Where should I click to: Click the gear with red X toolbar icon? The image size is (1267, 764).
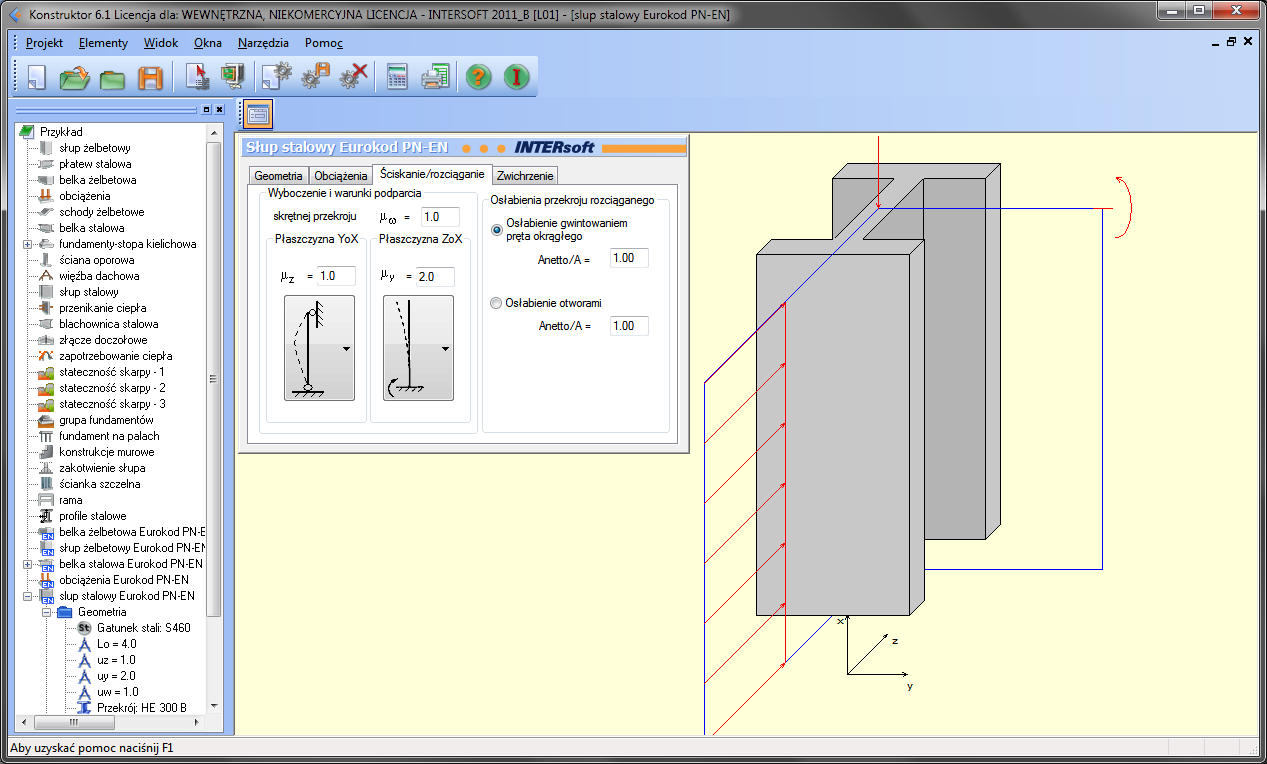coord(353,77)
